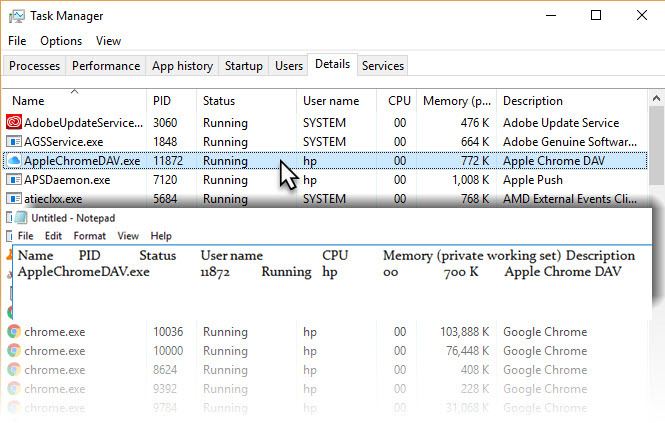Switch to the Users tab
The width and height of the screenshot is (665, 423).
click(x=289, y=66)
